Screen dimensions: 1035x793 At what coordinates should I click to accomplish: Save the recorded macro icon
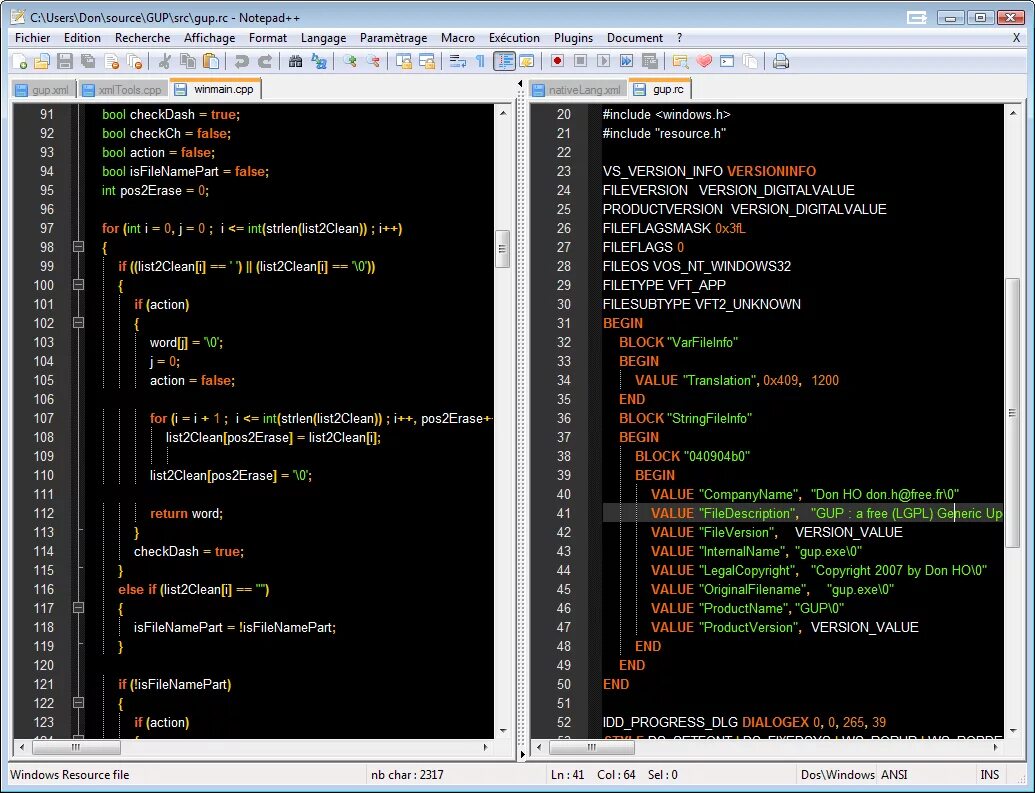click(650, 61)
